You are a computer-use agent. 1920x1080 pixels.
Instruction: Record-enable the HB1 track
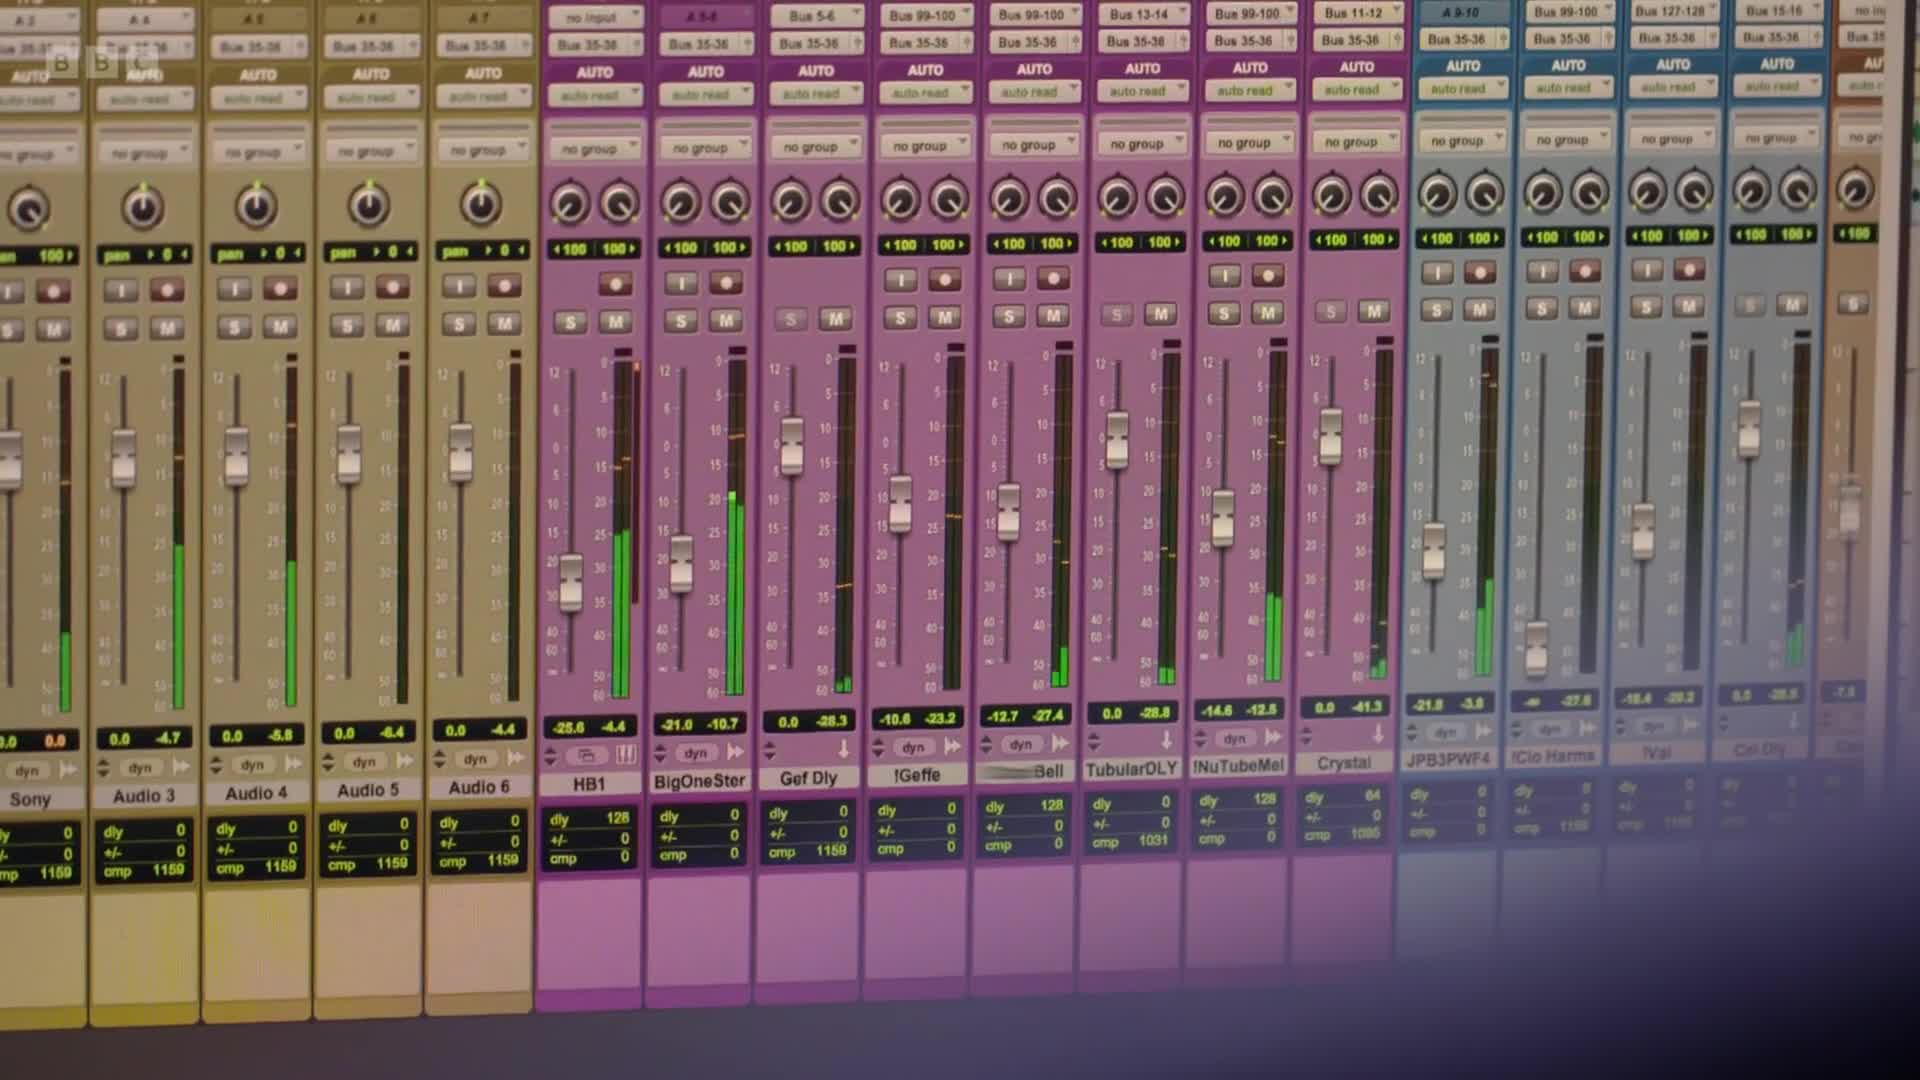(615, 284)
